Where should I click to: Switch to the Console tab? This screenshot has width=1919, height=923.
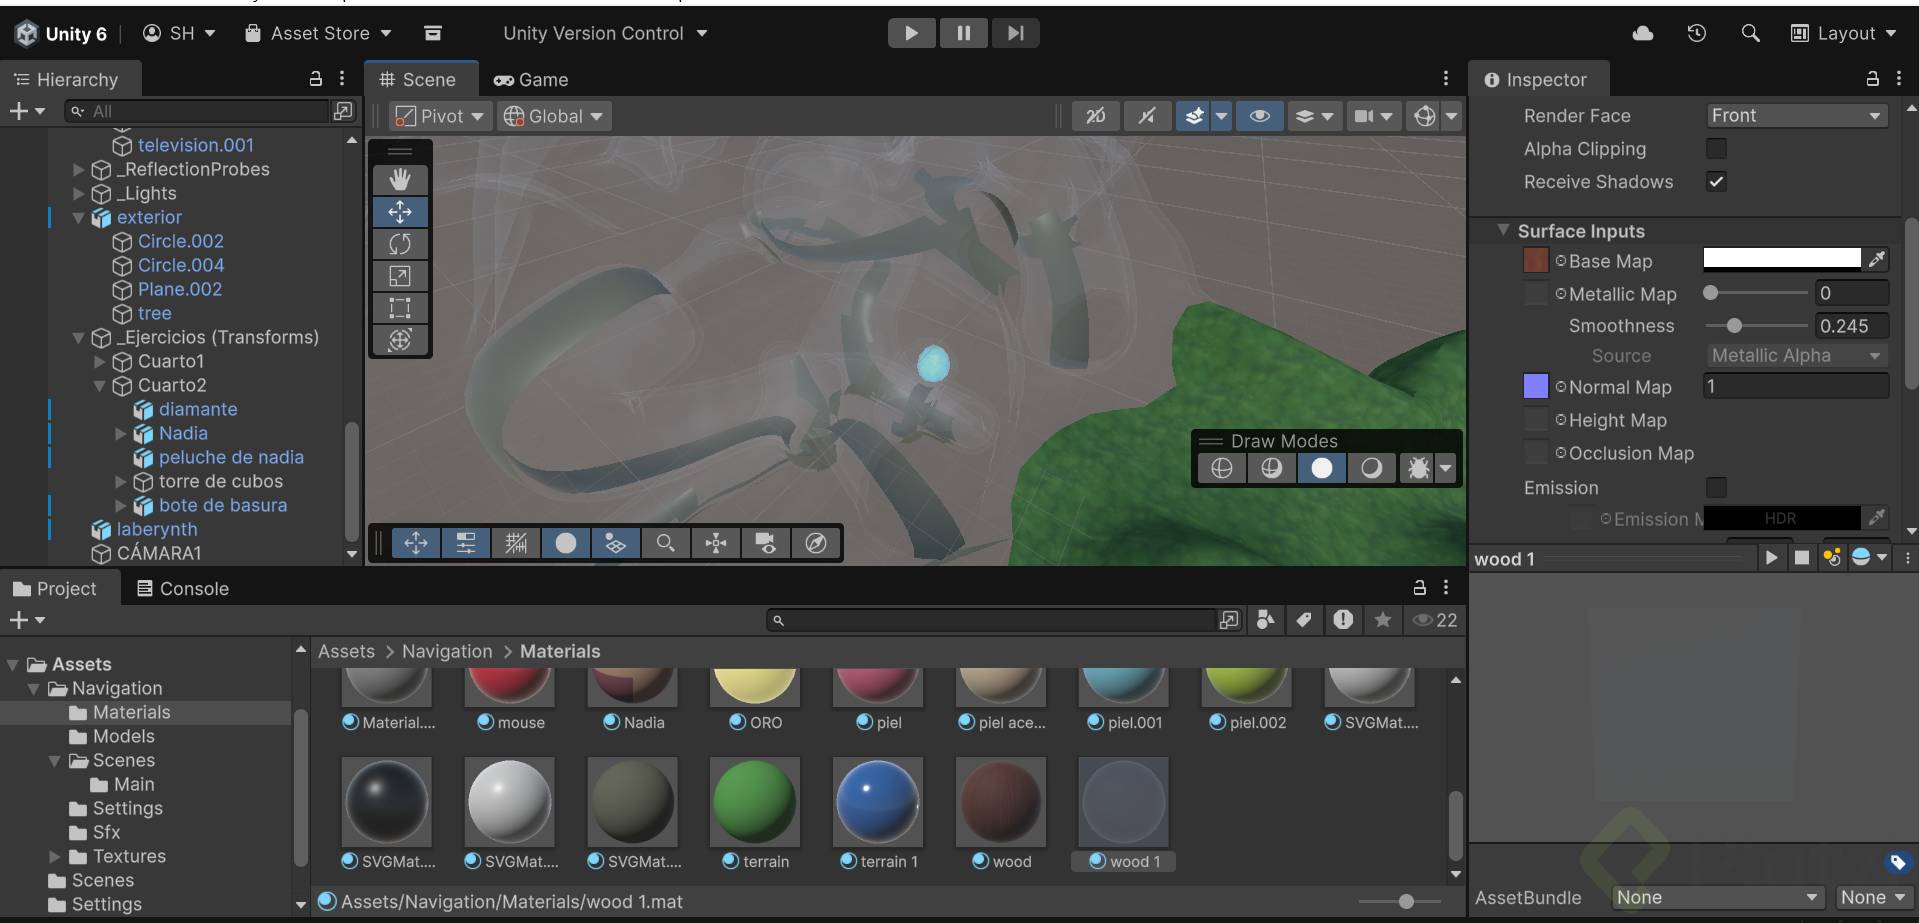[183, 589]
